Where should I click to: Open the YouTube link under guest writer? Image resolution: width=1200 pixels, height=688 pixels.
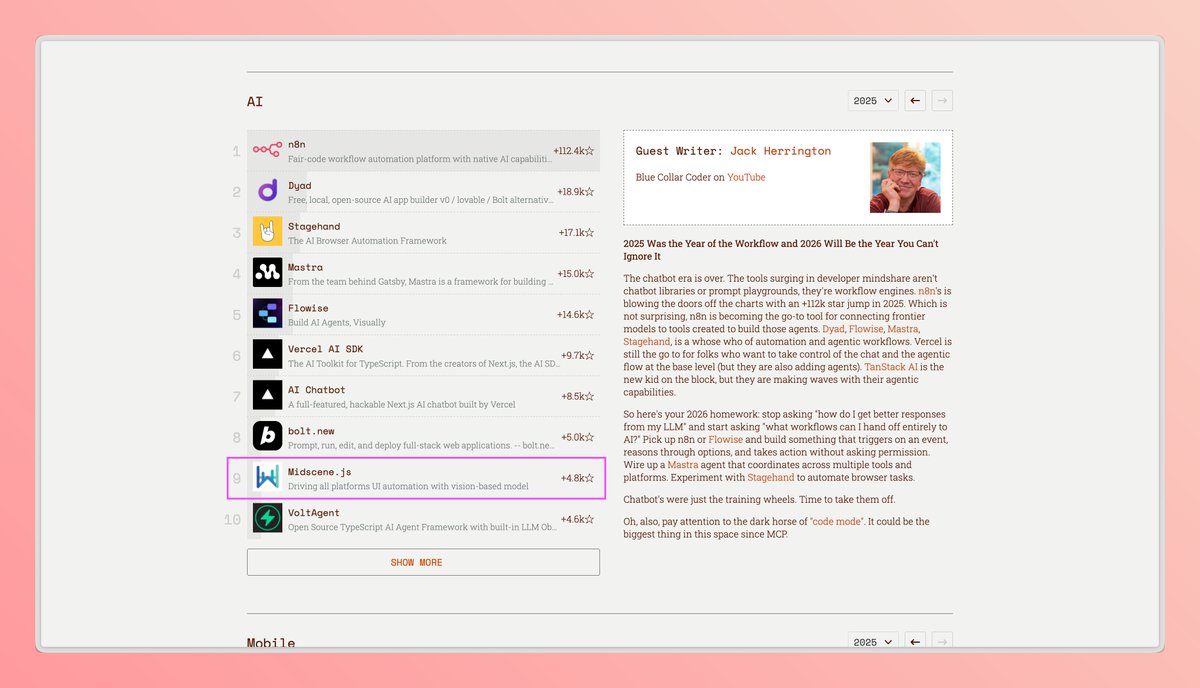(x=746, y=178)
